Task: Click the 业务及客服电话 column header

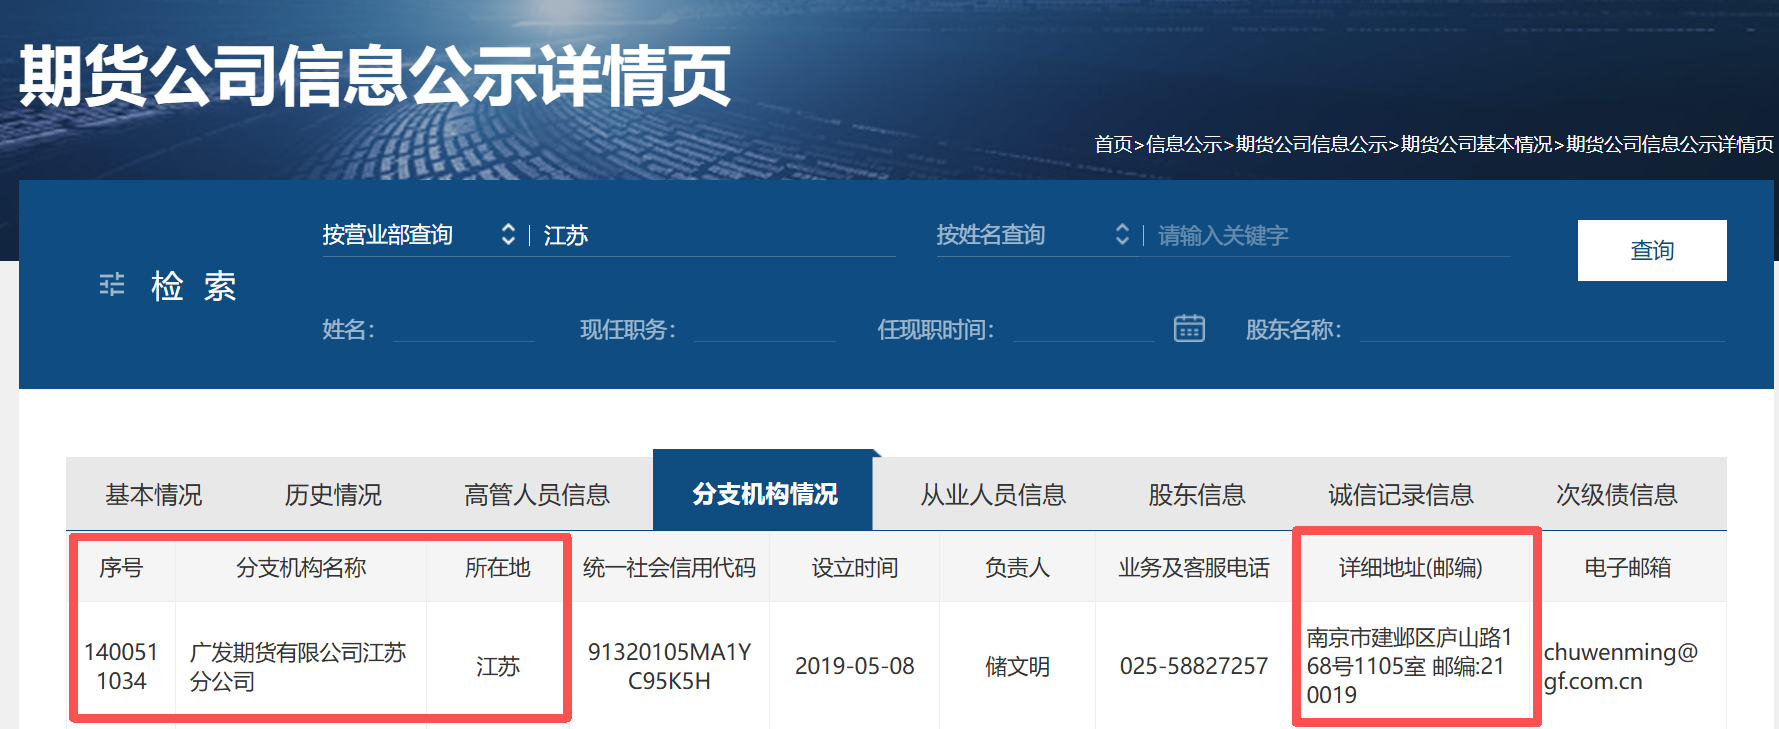Action: click(x=1194, y=567)
